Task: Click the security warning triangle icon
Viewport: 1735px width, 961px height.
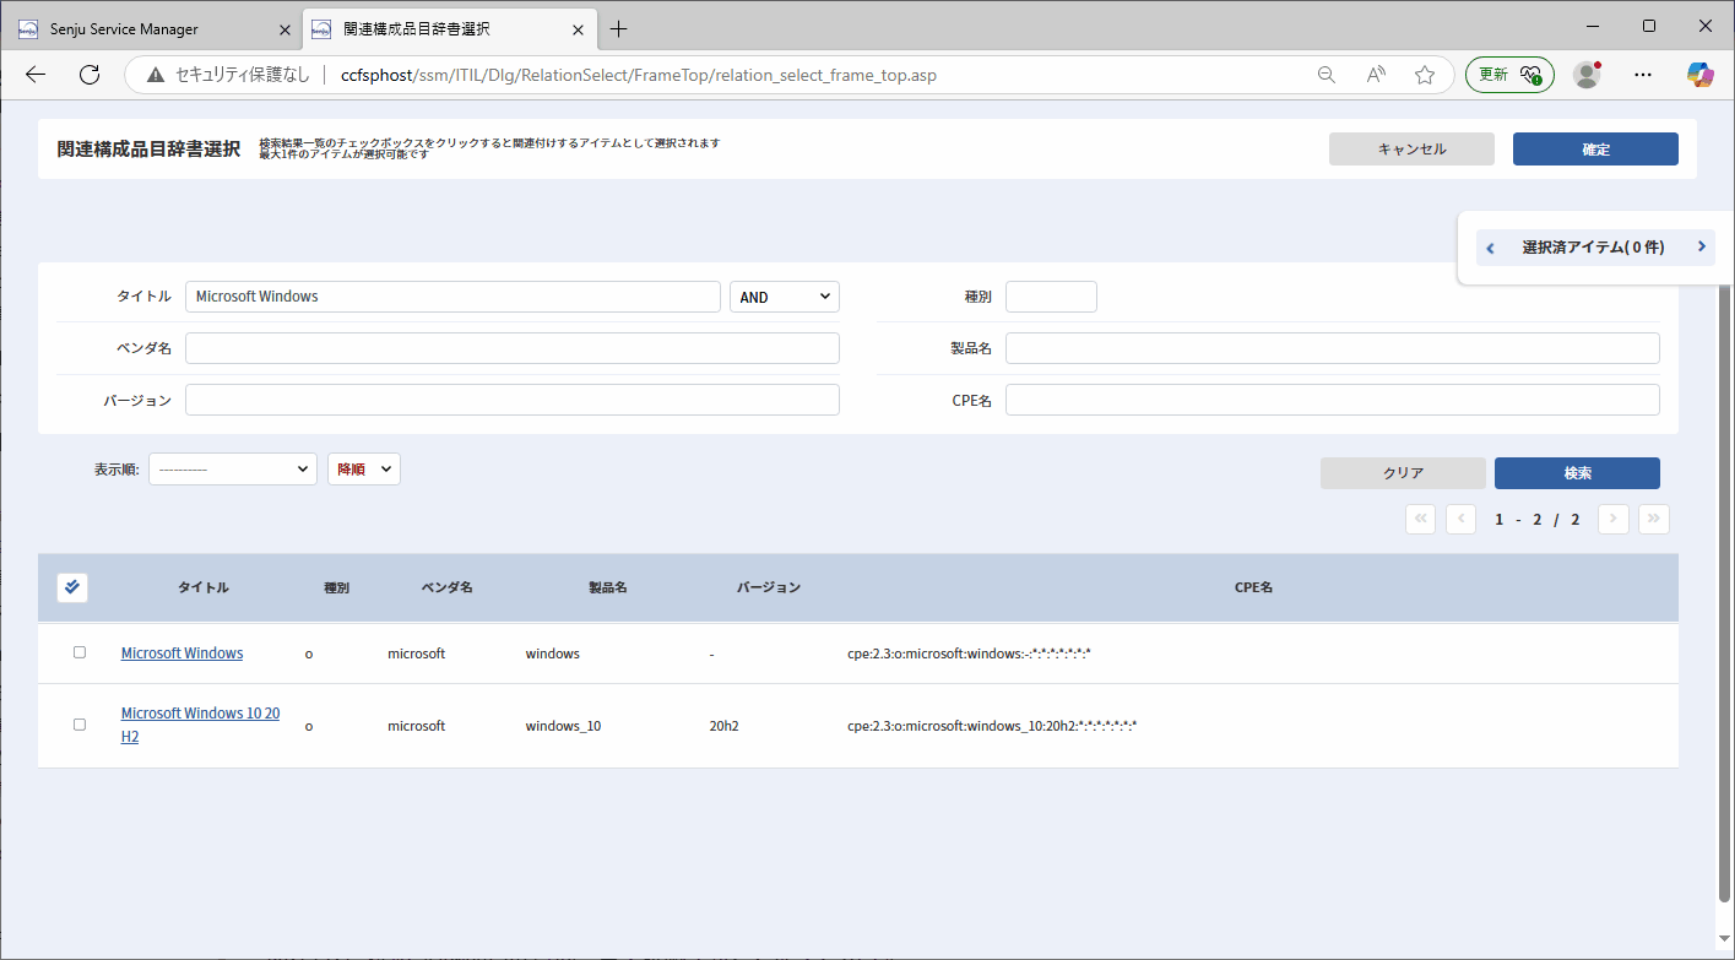Action: pos(155,75)
